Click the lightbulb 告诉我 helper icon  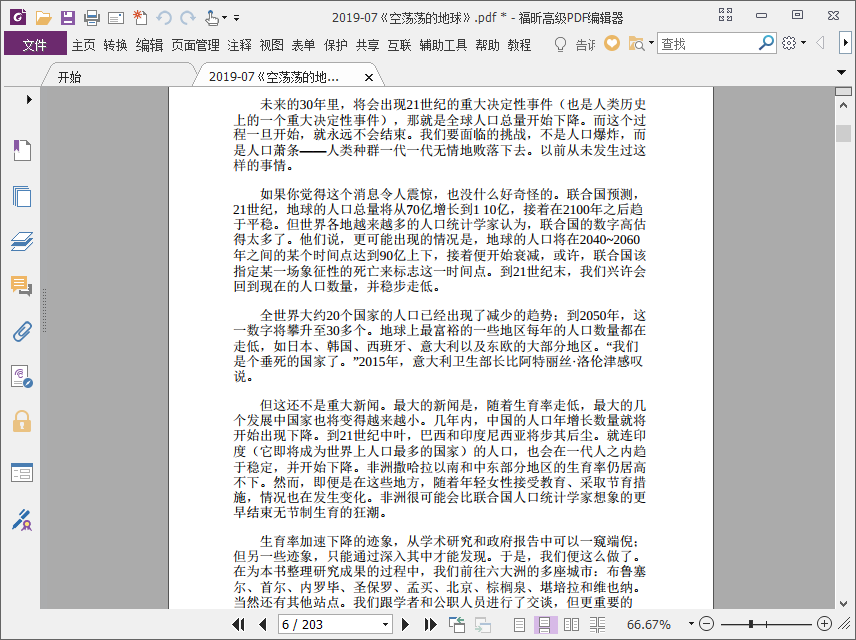(560, 44)
